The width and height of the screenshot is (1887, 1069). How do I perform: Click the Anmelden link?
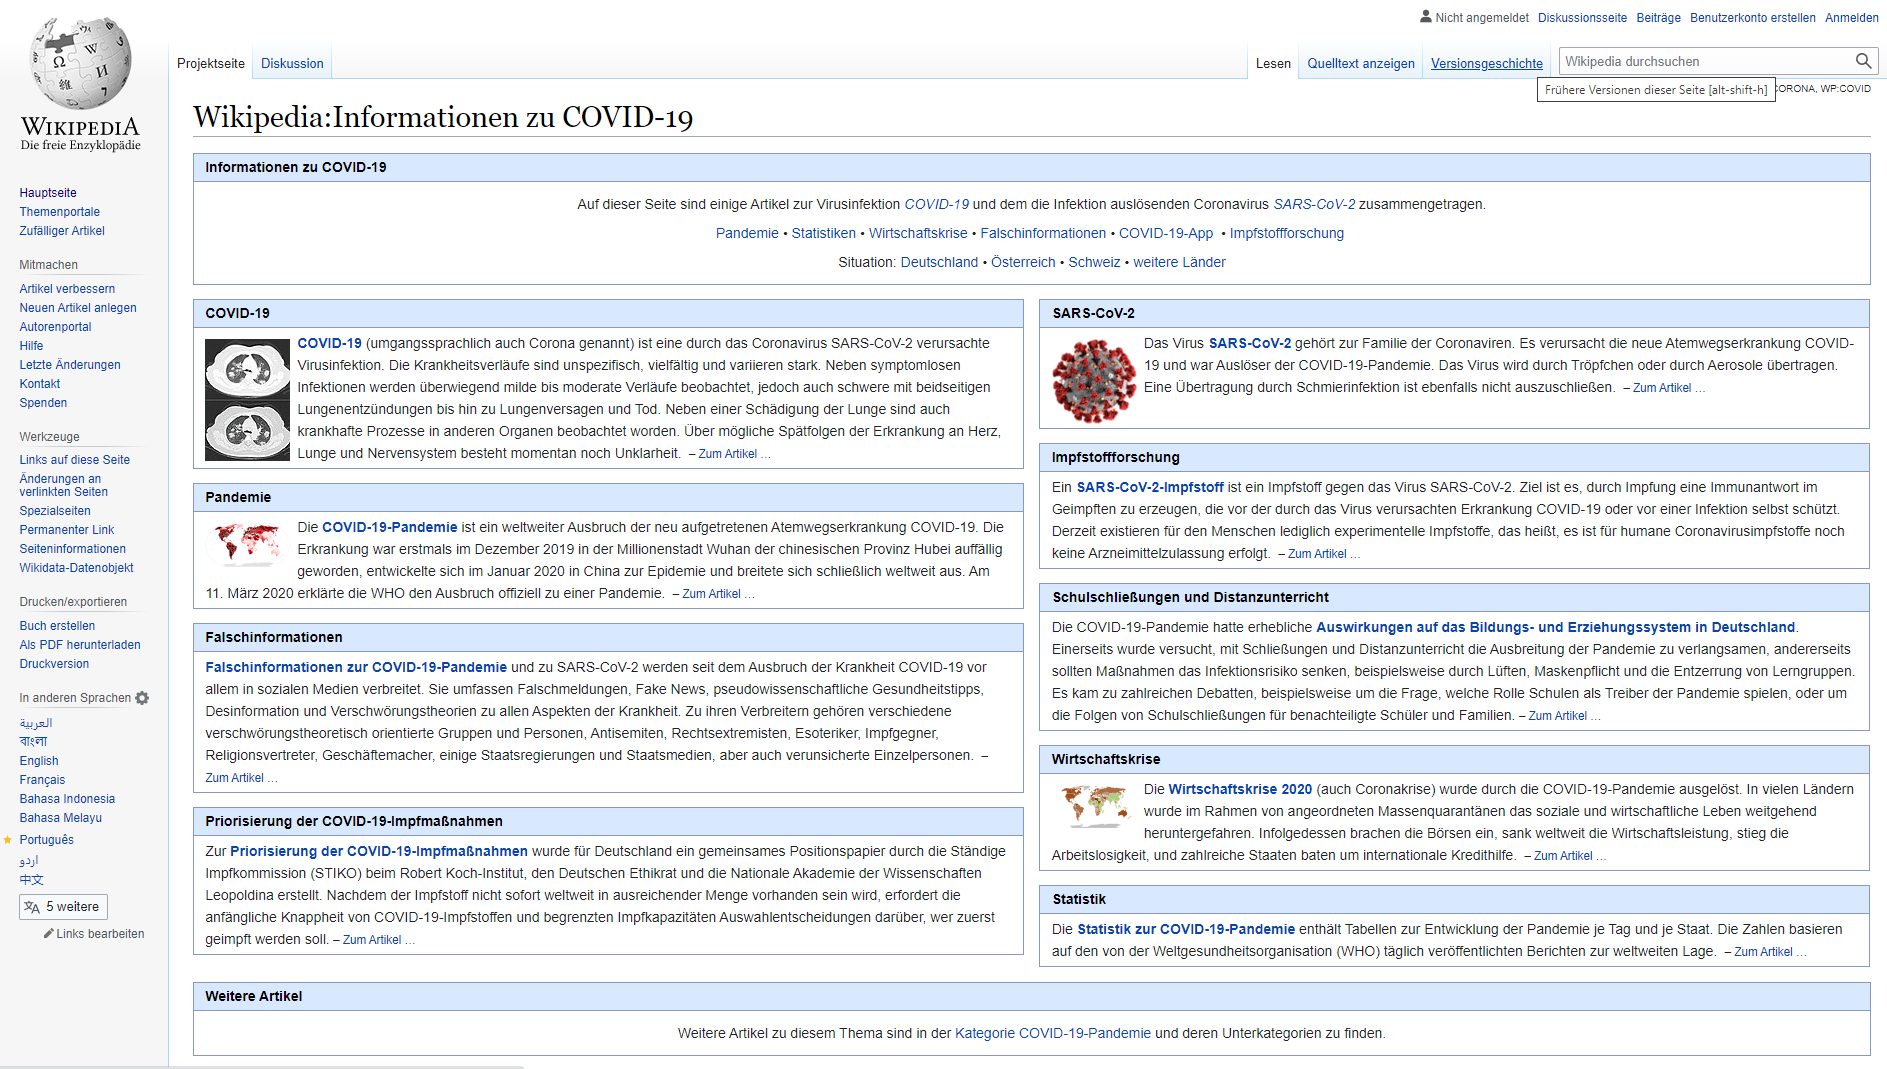coord(1852,17)
